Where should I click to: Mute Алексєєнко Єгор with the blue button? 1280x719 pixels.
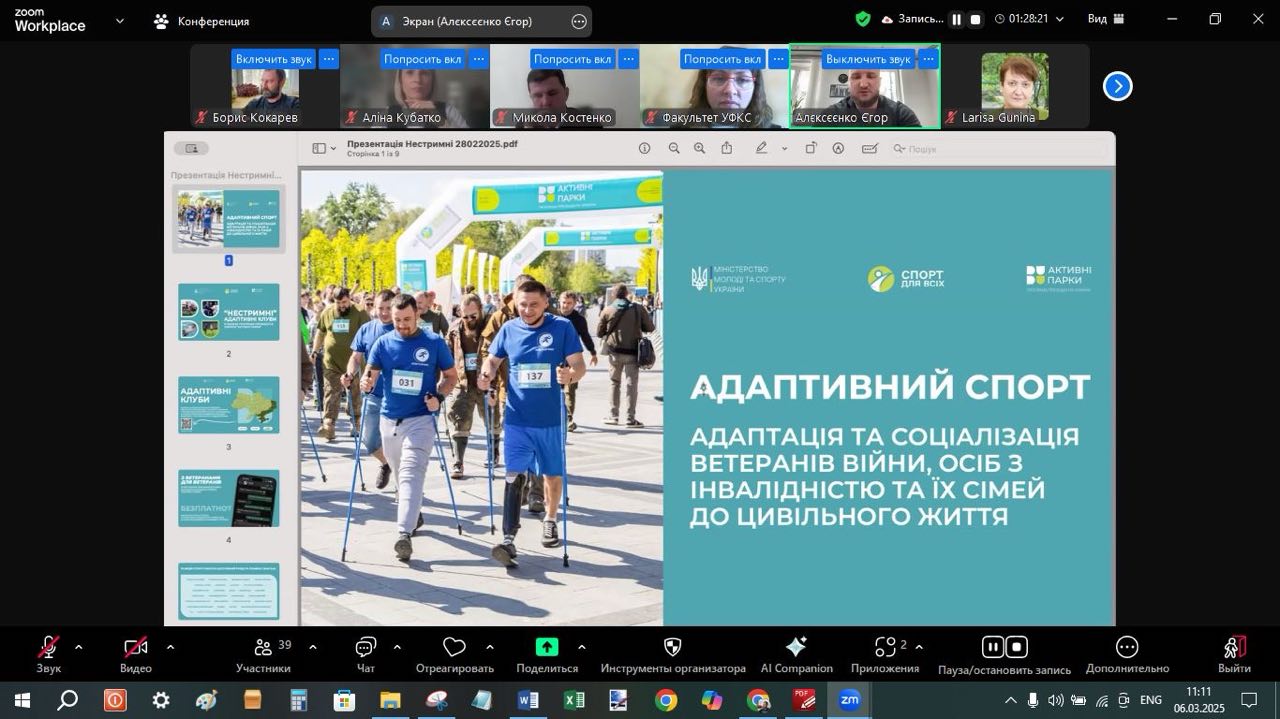(x=868, y=59)
